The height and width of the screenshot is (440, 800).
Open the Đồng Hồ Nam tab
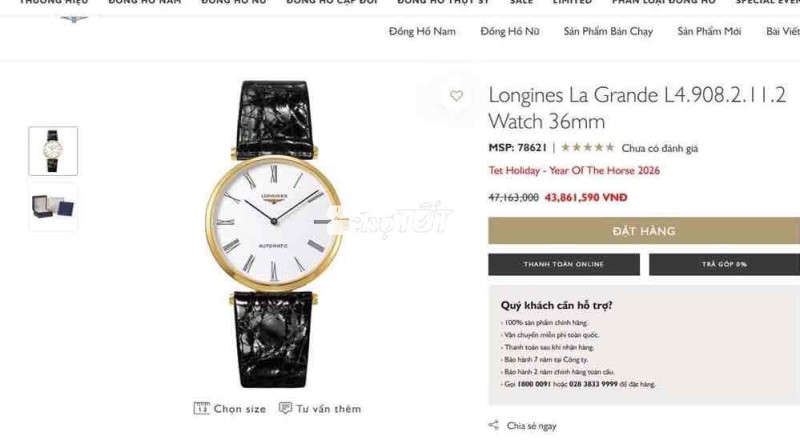coord(422,32)
